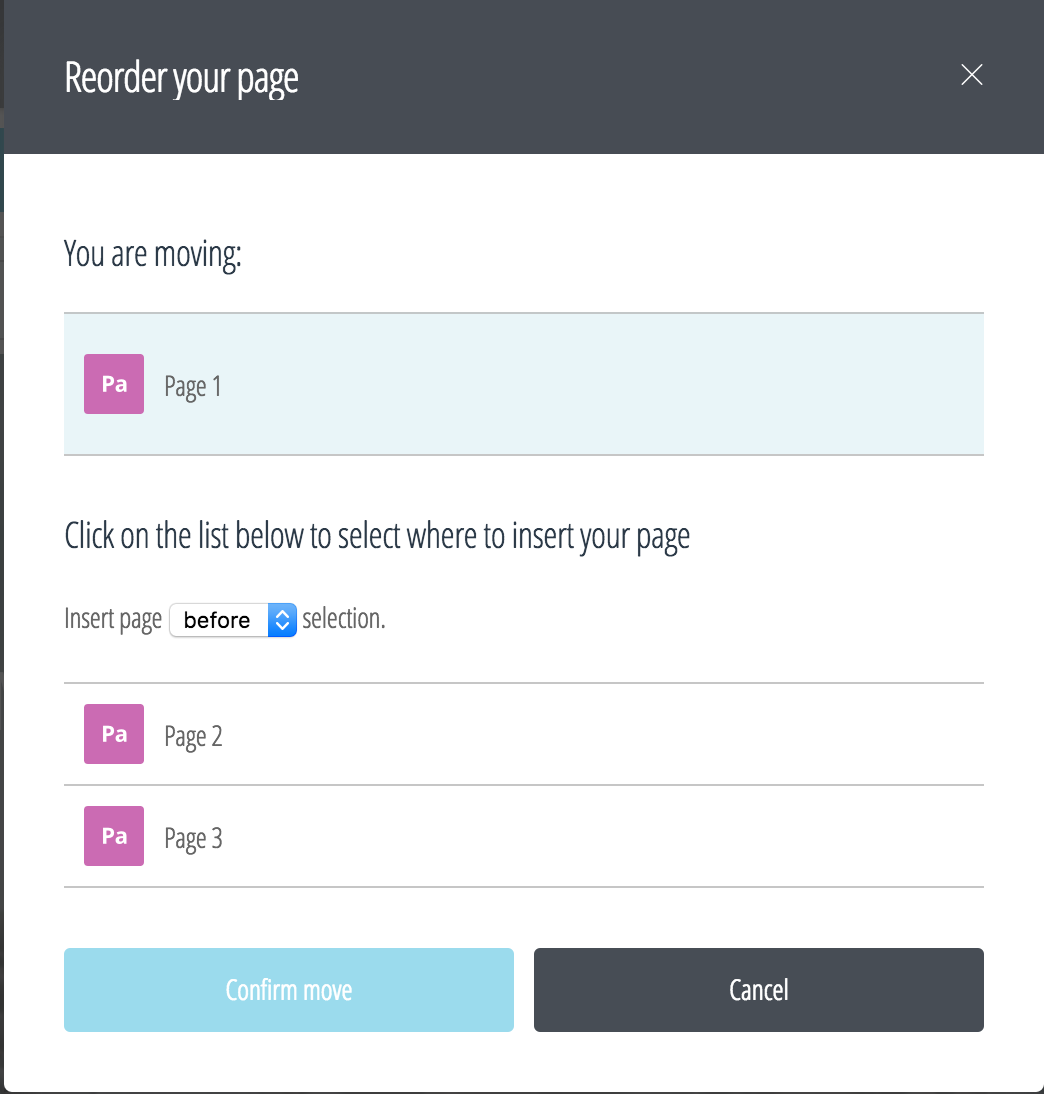Image resolution: width=1044 pixels, height=1094 pixels.
Task: Click the 'You are moving:' heading
Action: [153, 254]
